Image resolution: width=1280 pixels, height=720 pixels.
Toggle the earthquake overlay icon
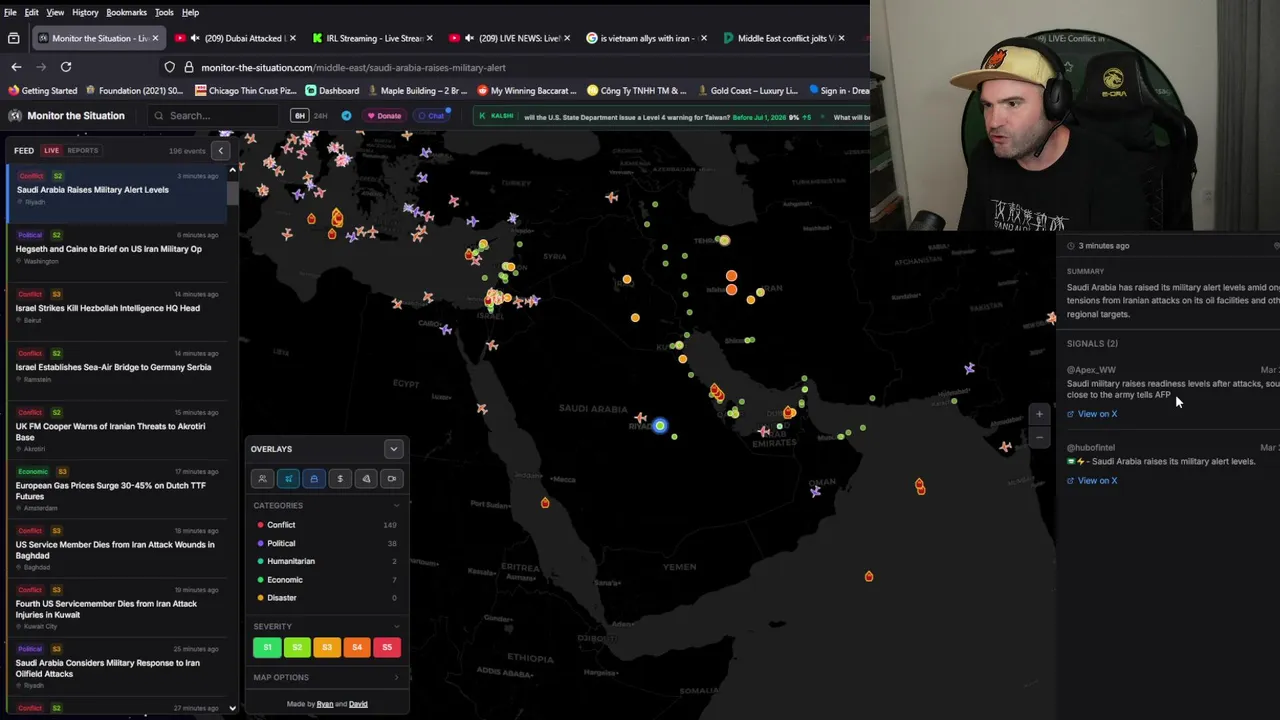366,479
